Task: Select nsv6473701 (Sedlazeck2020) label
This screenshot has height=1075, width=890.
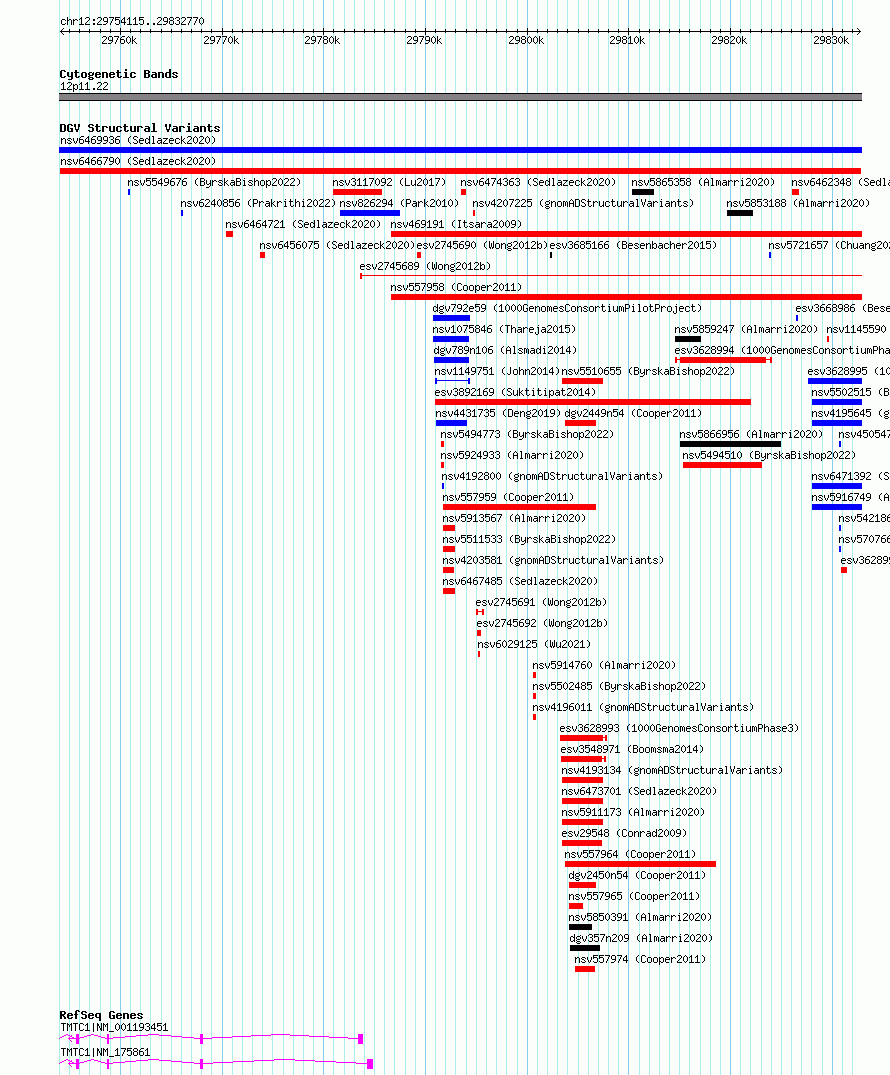Action: [x=639, y=792]
